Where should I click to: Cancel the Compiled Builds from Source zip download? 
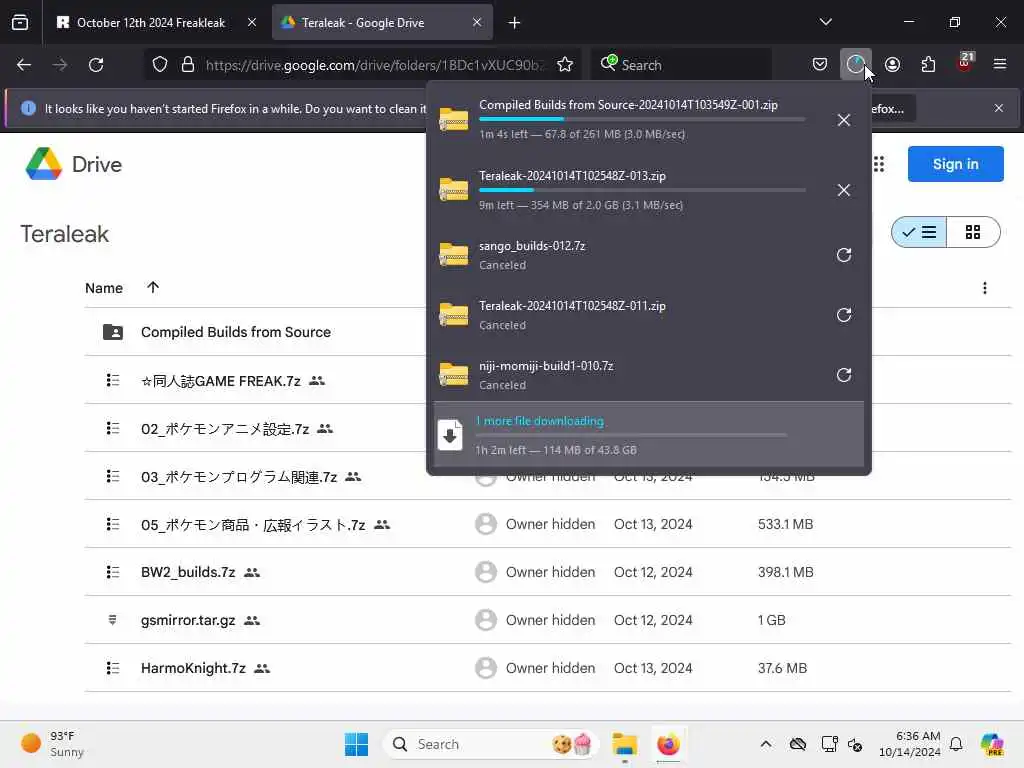(843, 120)
